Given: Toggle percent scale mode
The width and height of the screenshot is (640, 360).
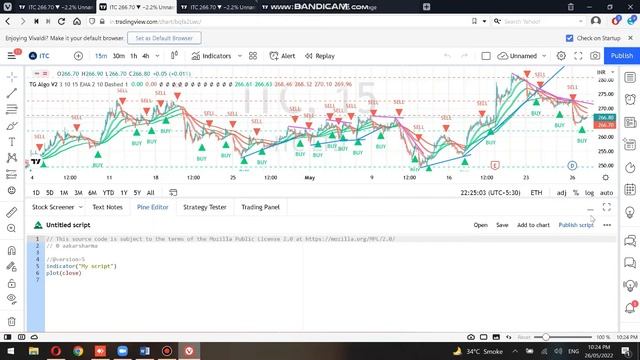Looking at the screenshot, I should click(x=576, y=193).
